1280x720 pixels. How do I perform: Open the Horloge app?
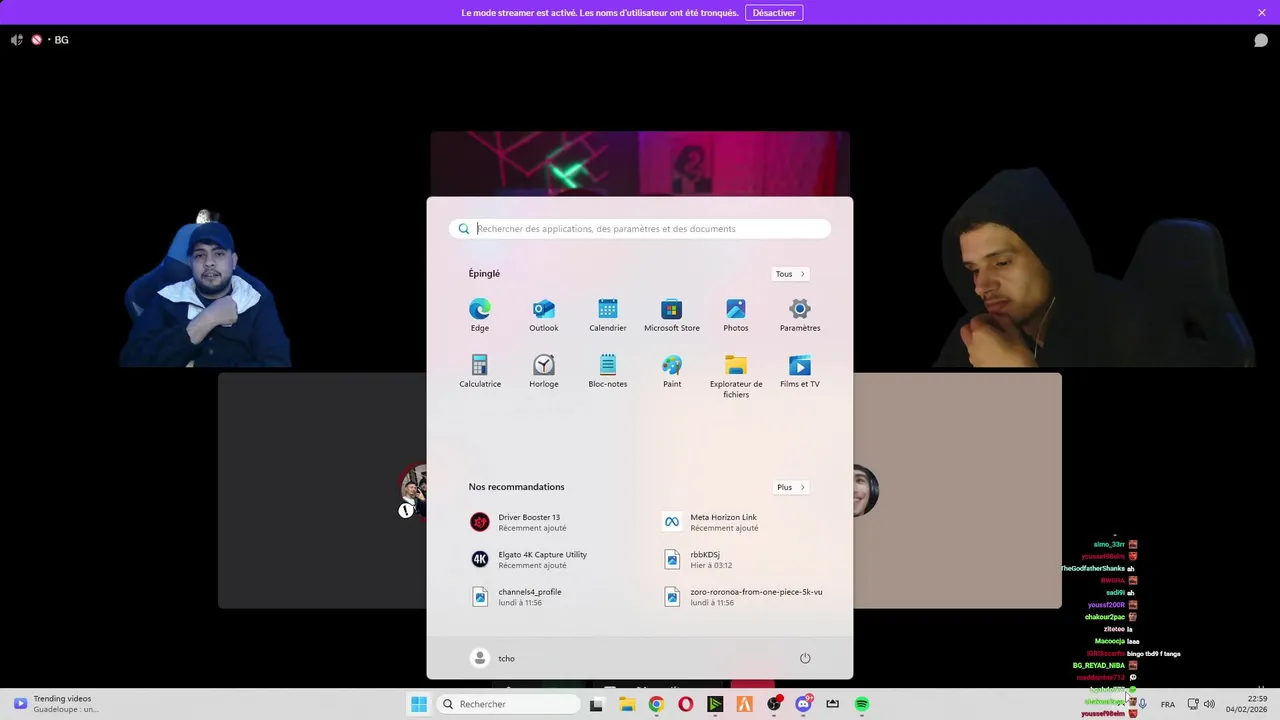[544, 371]
